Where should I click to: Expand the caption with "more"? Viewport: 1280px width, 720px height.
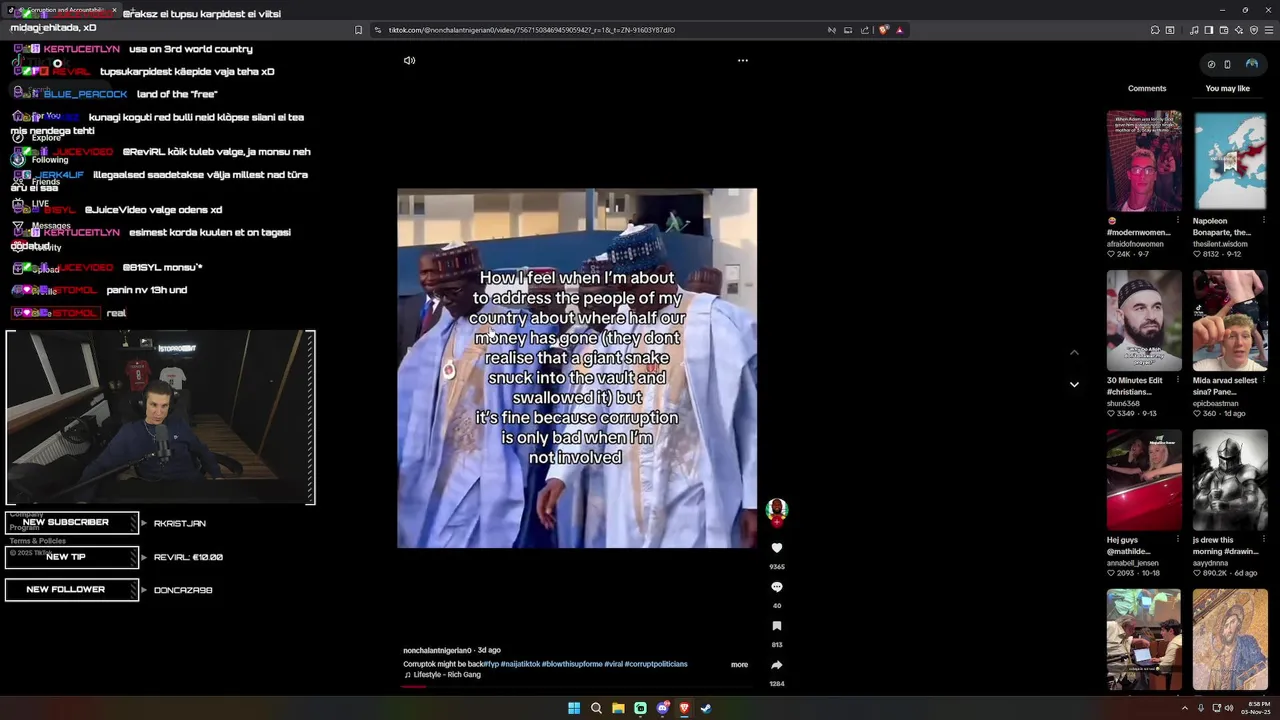click(739, 664)
